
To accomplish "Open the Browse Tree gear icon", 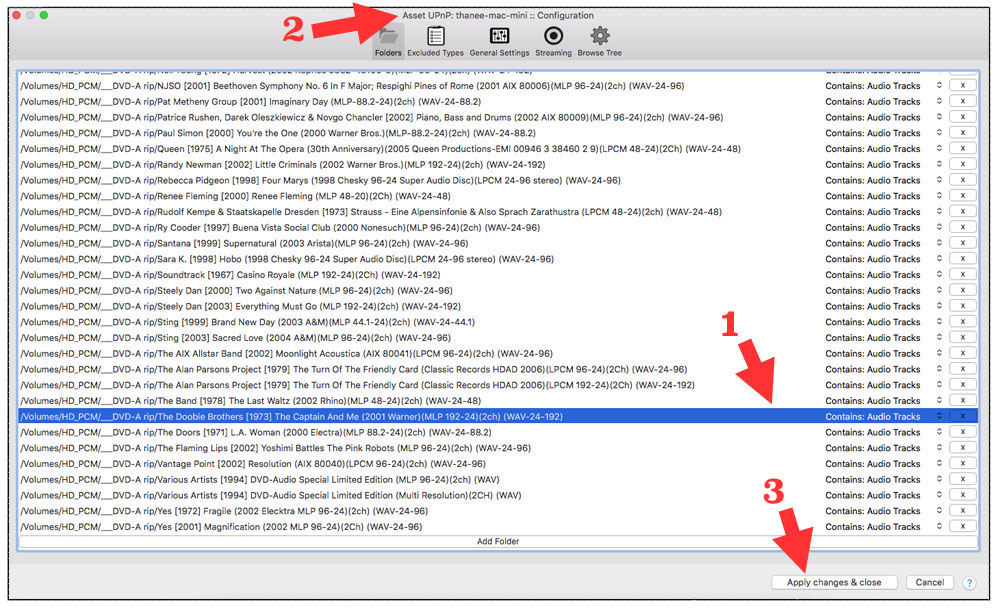I will click(599, 40).
